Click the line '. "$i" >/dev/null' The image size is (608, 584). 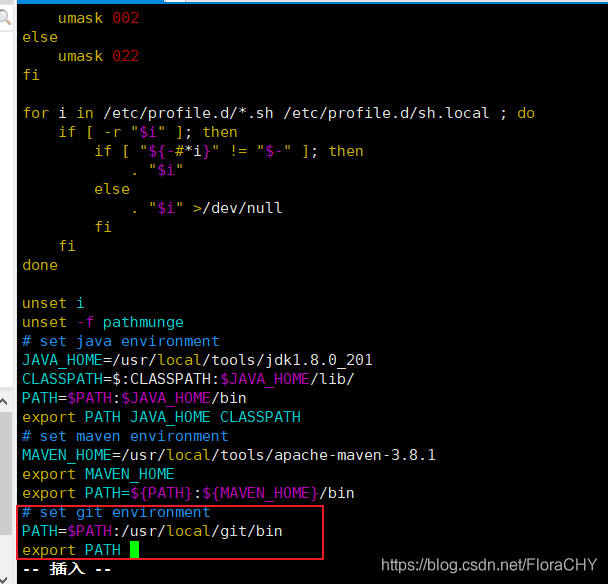tap(206, 208)
